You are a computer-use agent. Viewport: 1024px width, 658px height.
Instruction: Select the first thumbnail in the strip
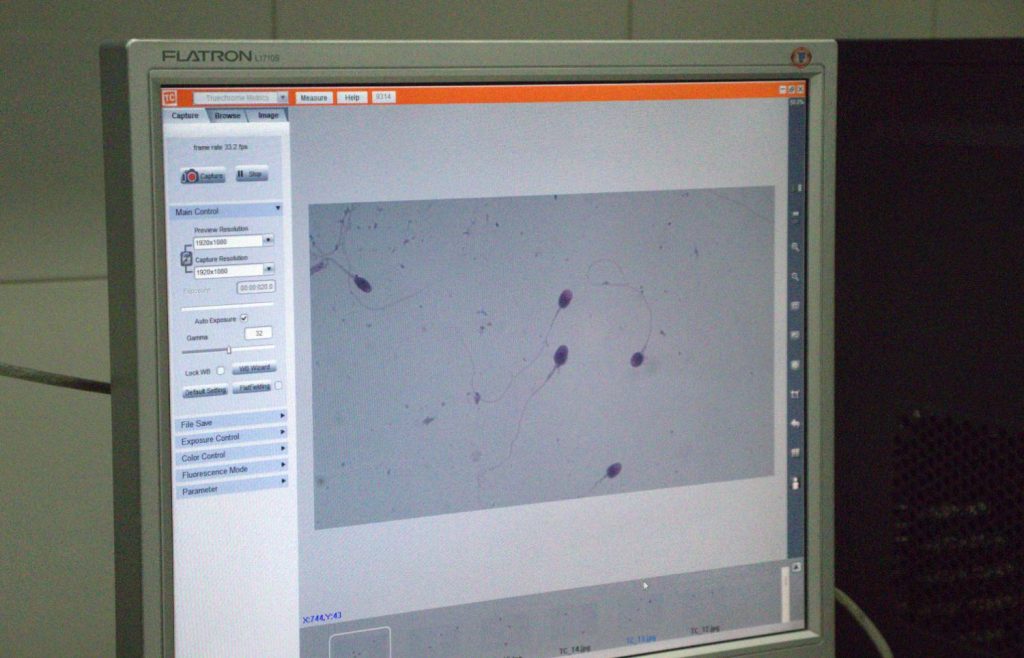(x=360, y=642)
